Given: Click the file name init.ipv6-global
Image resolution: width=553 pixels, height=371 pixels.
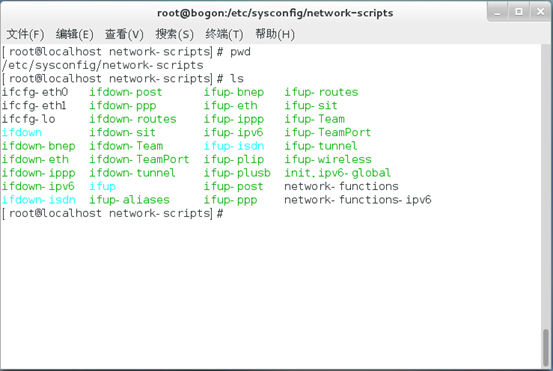Looking at the screenshot, I should click(338, 173).
